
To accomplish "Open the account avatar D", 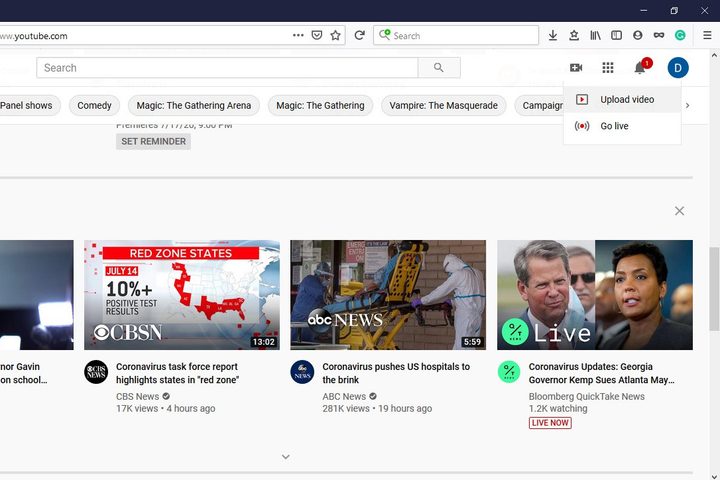I will tap(678, 68).
